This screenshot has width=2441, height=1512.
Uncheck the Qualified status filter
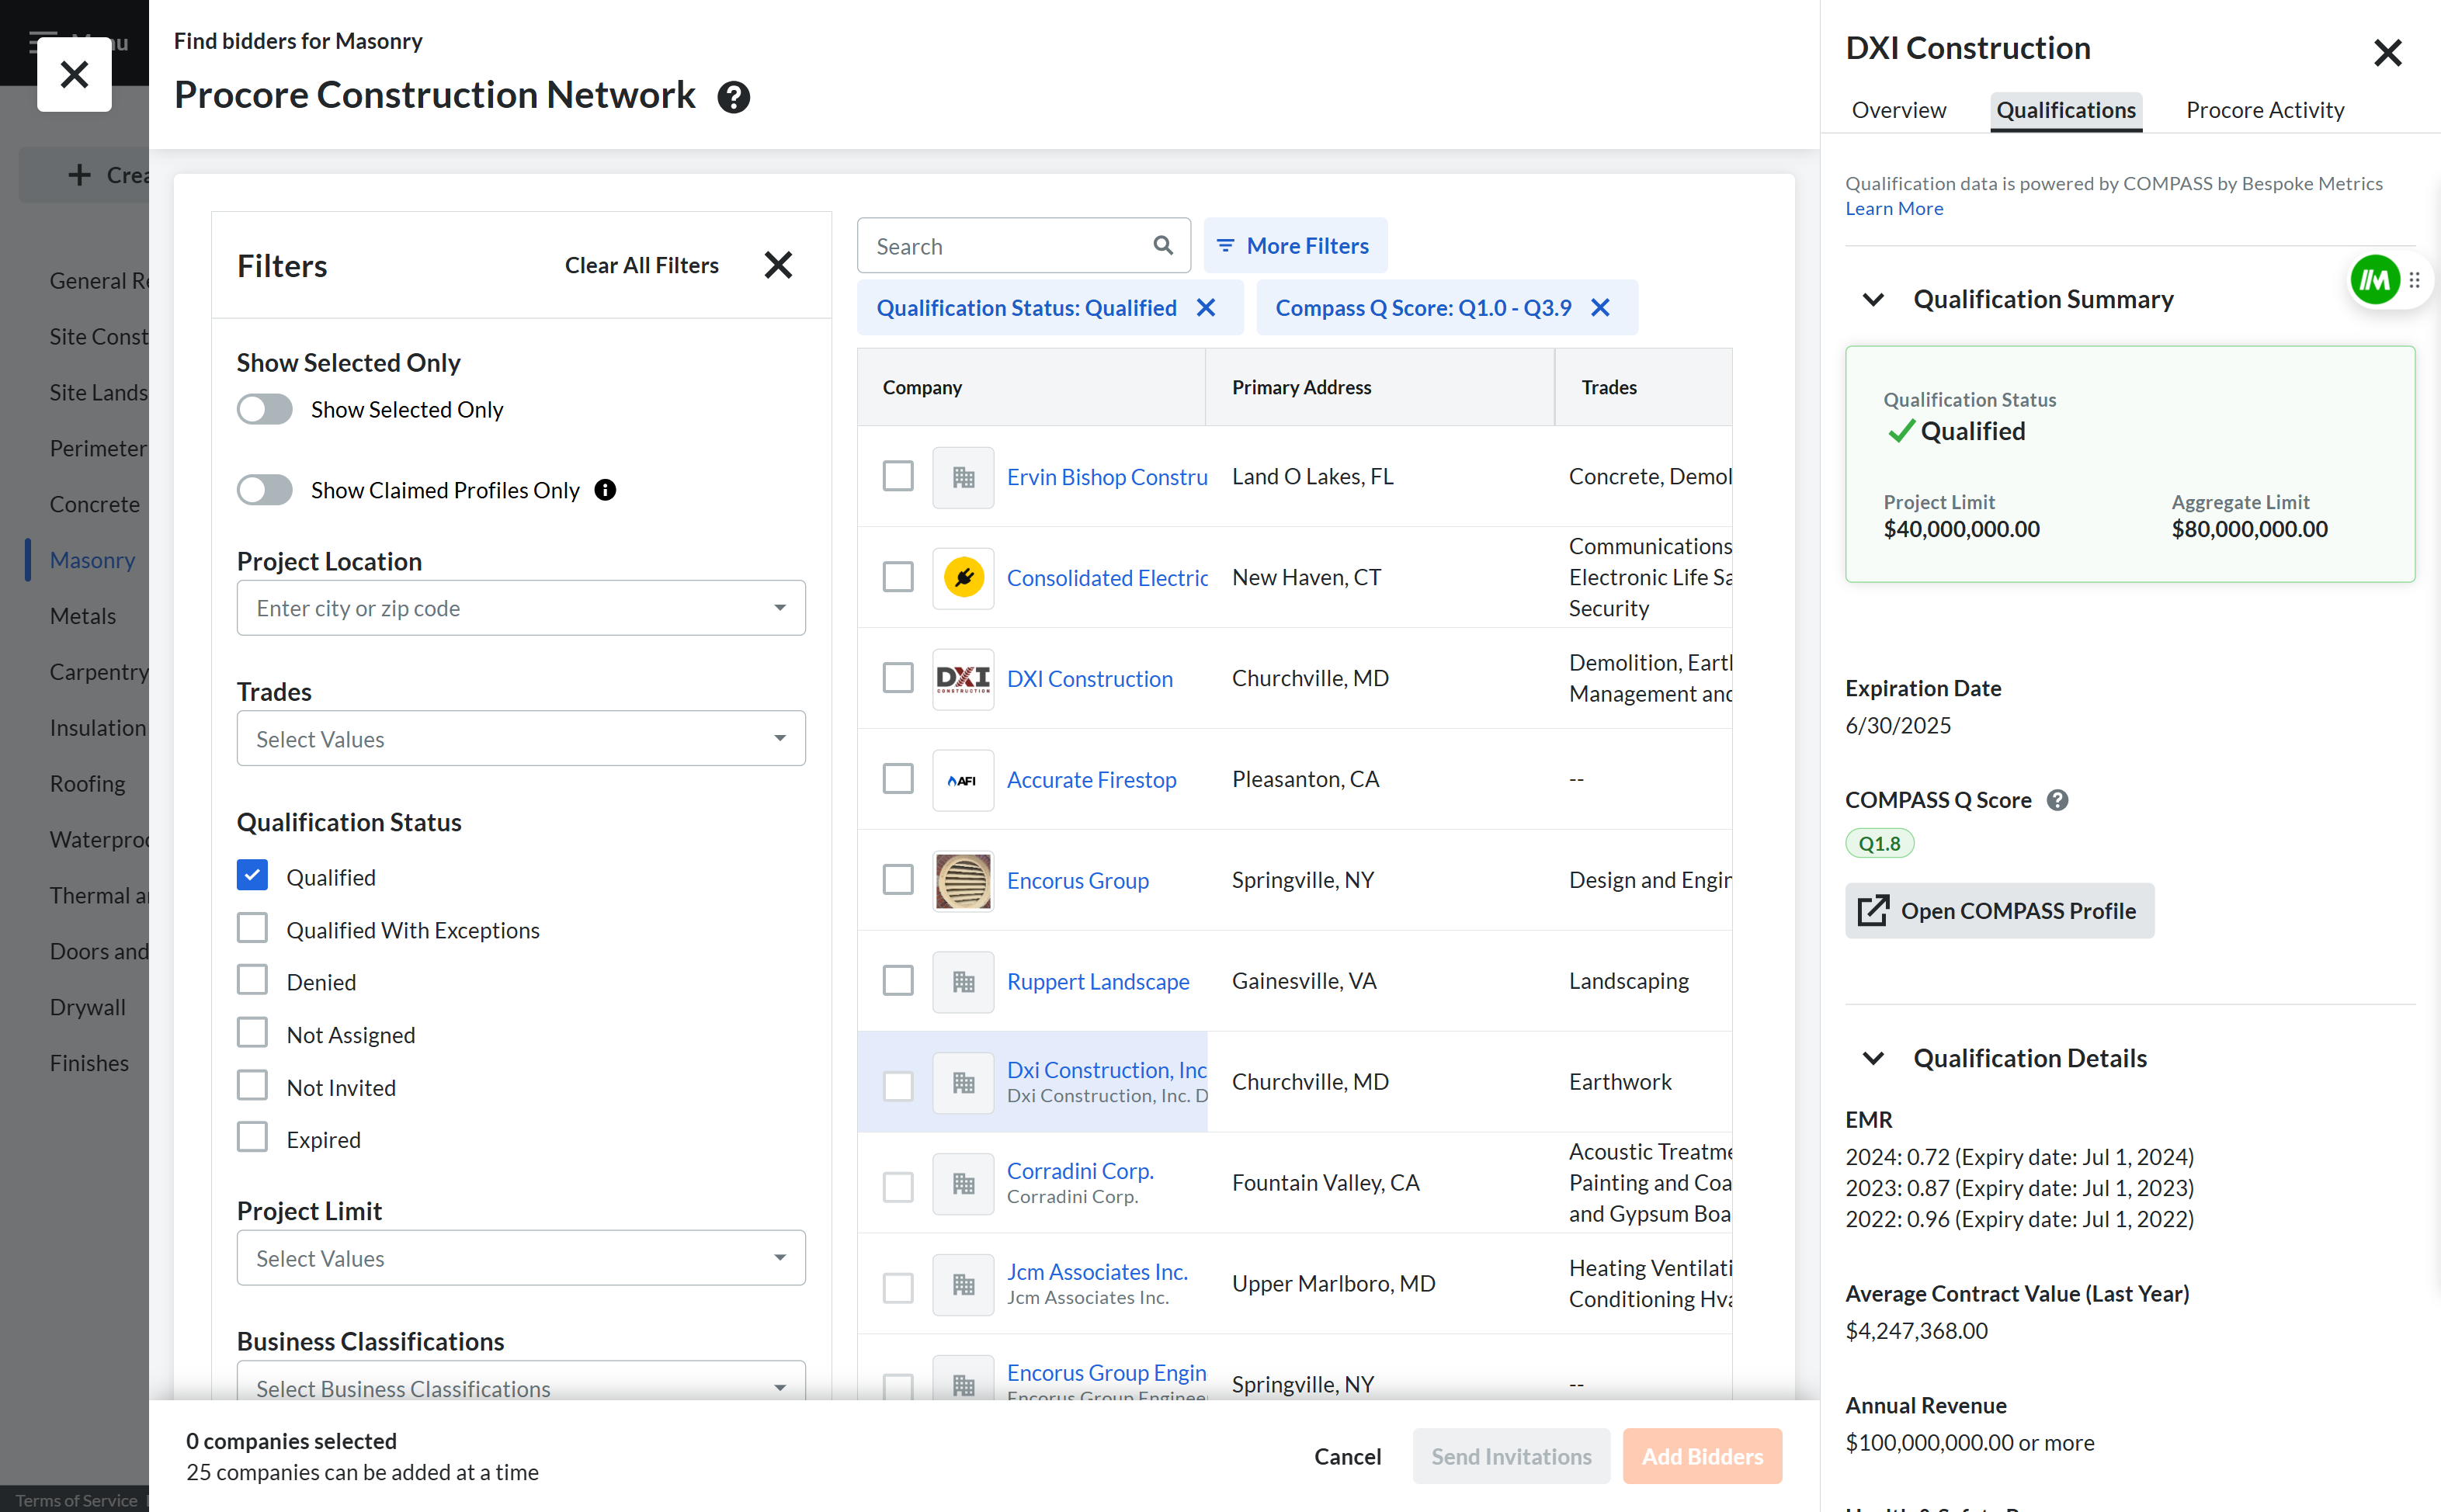pos(252,874)
